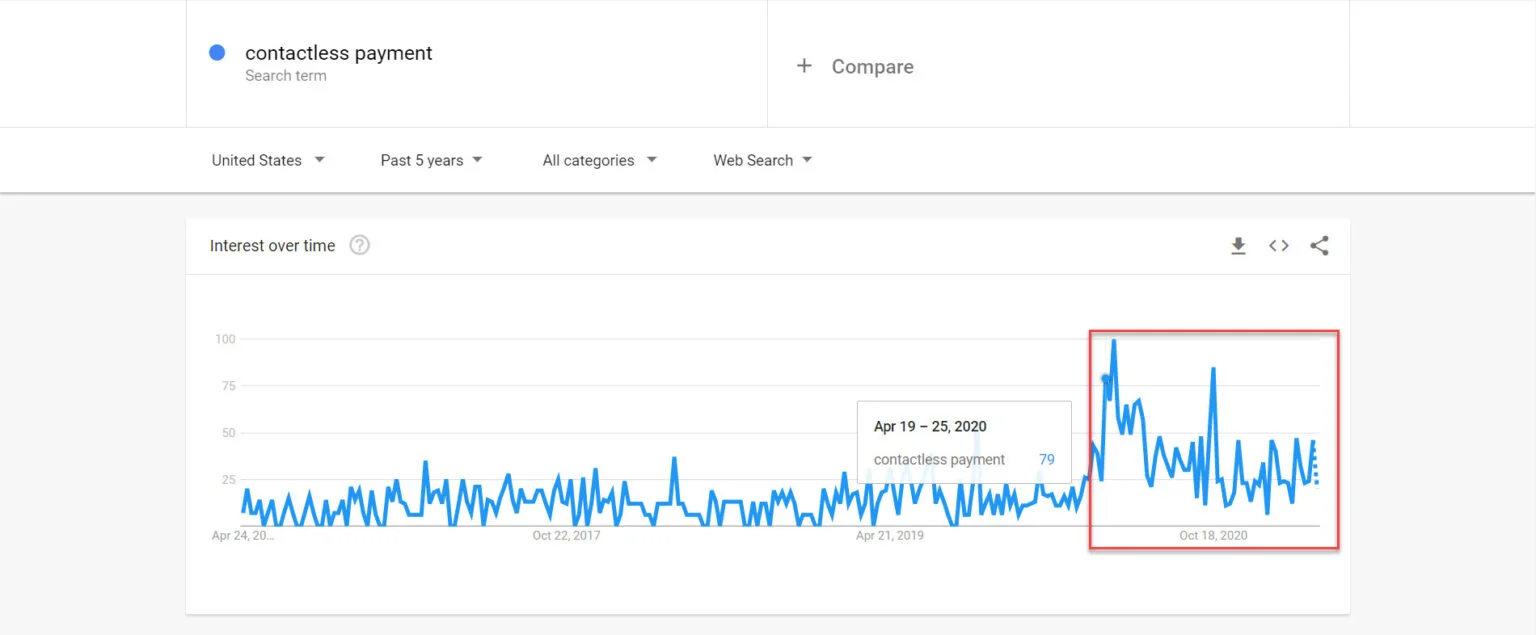Download the trend data as CSV
This screenshot has width=1536, height=635.
1238,245
